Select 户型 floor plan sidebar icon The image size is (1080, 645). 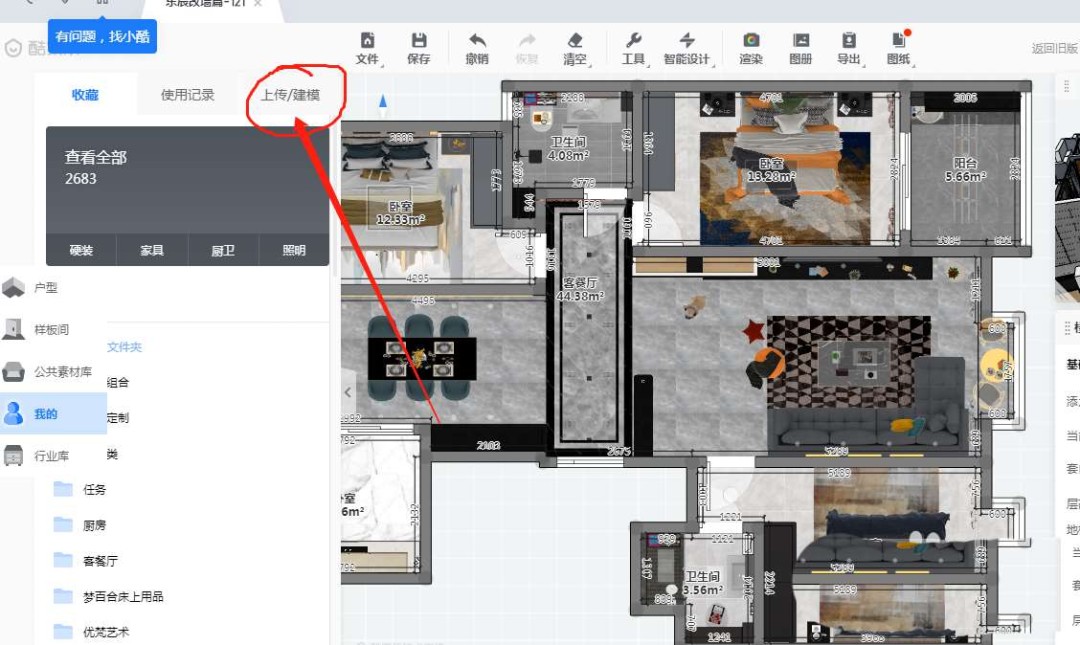coord(14,288)
